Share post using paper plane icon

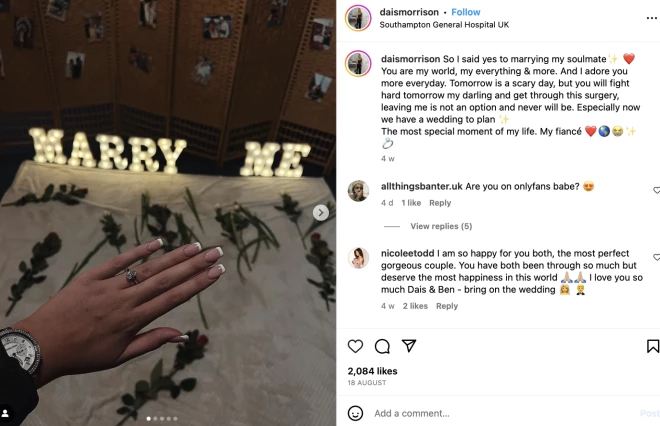(x=409, y=346)
